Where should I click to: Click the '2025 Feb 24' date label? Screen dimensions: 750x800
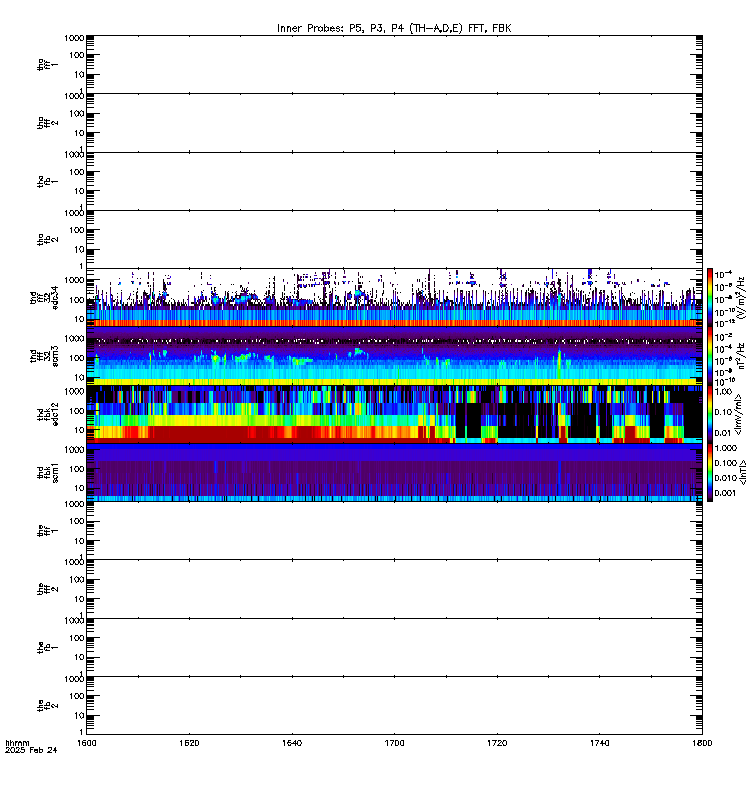tap(31, 751)
